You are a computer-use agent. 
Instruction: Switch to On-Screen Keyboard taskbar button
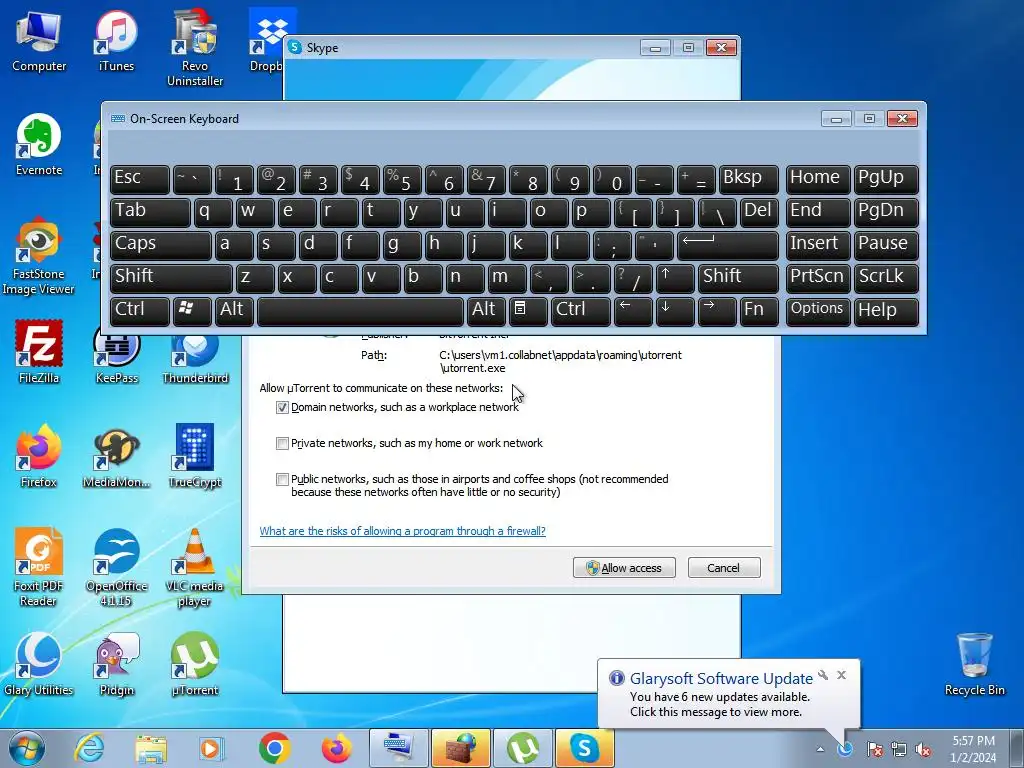coord(398,748)
